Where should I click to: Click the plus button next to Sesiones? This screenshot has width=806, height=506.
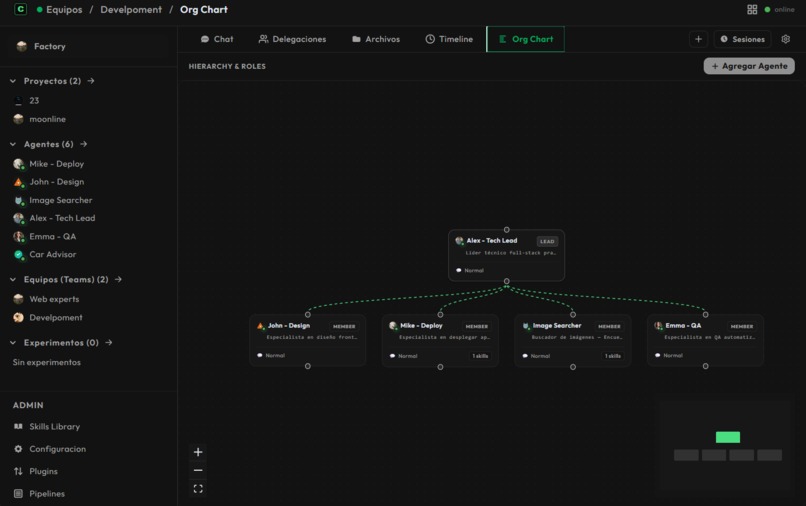click(698, 39)
